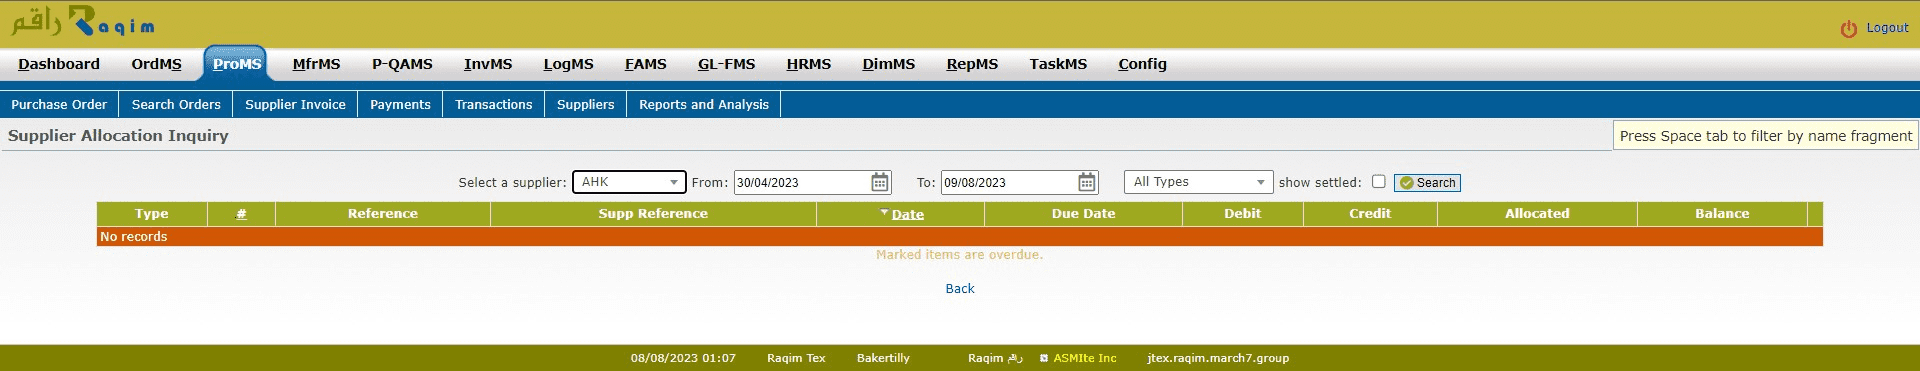The image size is (1920, 371).
Task: Open the From date calendar picker
Action: (x=879, y=182)
